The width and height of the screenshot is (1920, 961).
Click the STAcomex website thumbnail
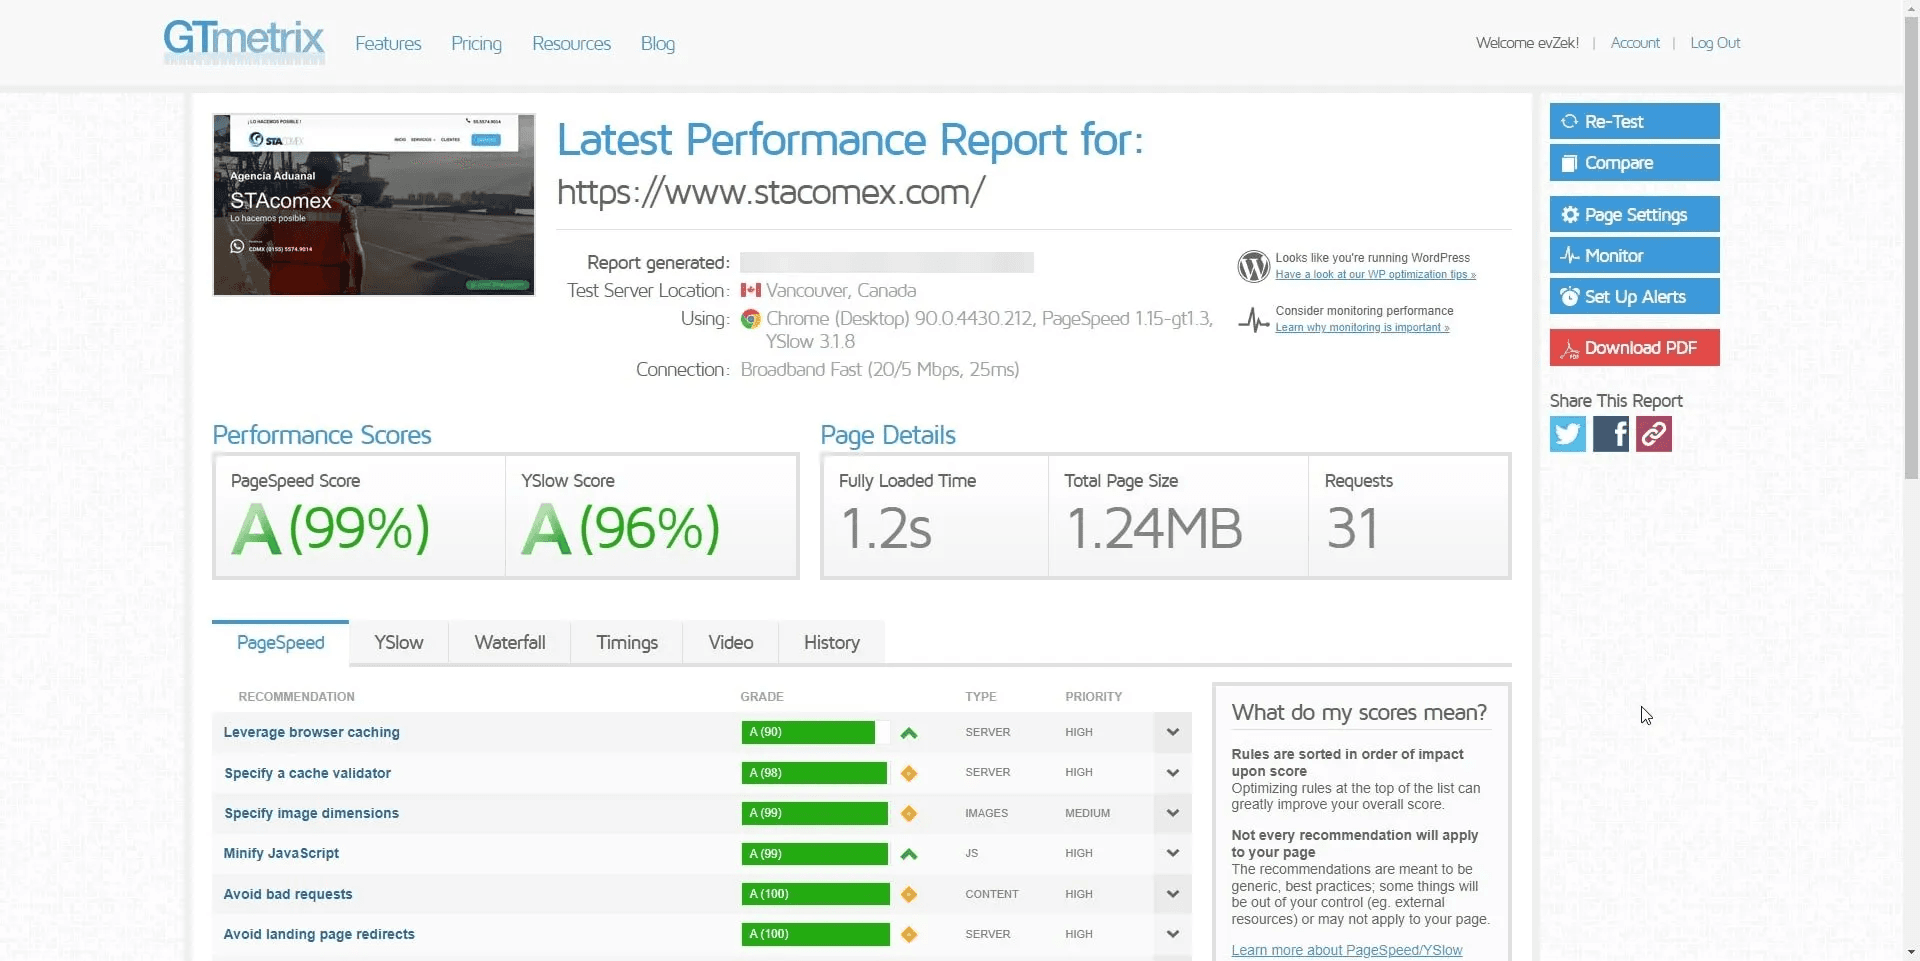(x=373, y=204)
